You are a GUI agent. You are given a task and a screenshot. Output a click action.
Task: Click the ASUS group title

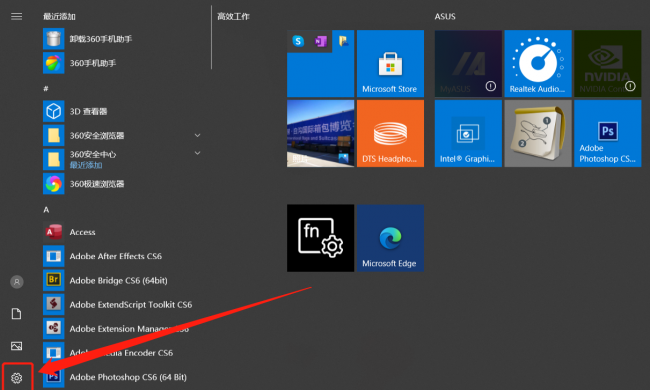pos(445,17)
